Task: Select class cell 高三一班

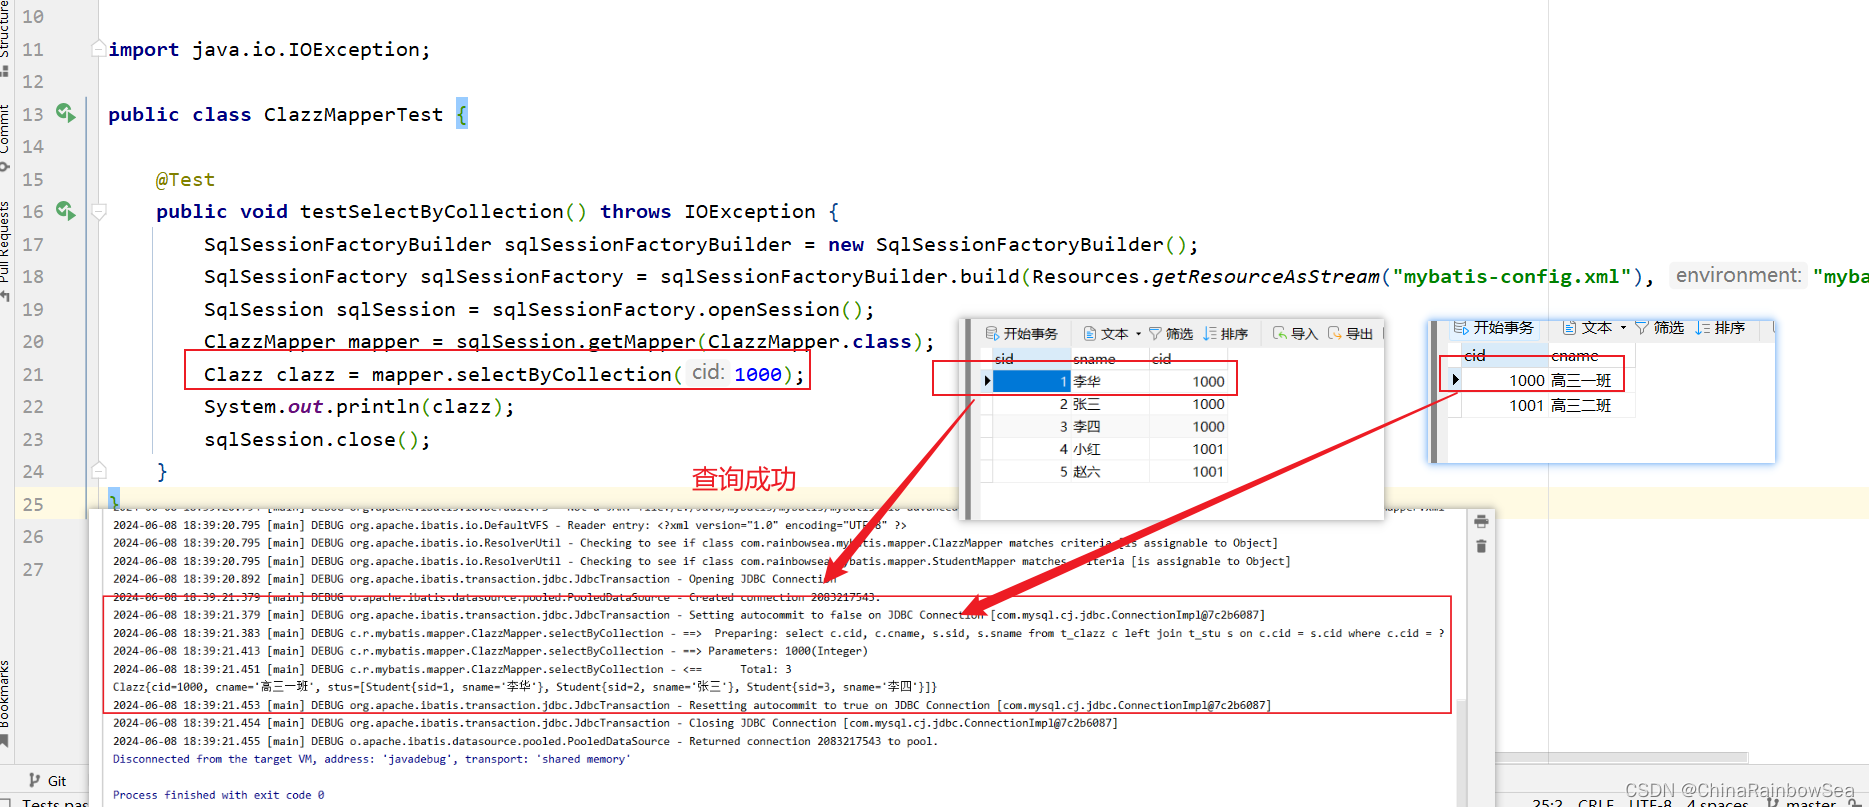Action: 1590,380
